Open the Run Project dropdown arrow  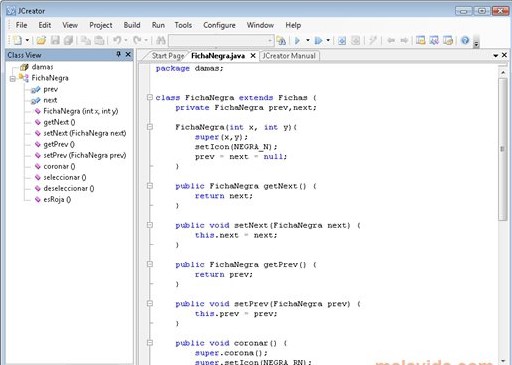[x=308, y=41]
